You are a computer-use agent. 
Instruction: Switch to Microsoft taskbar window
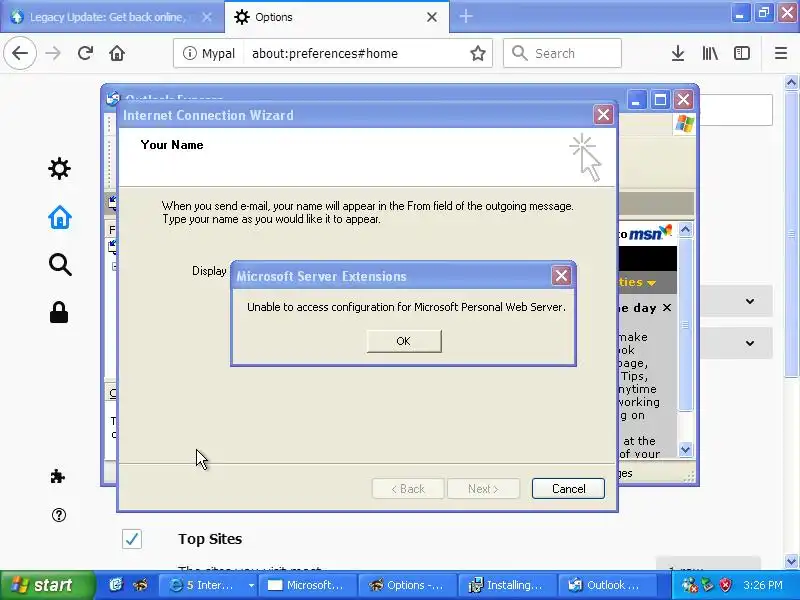click(x=308, y=585)
